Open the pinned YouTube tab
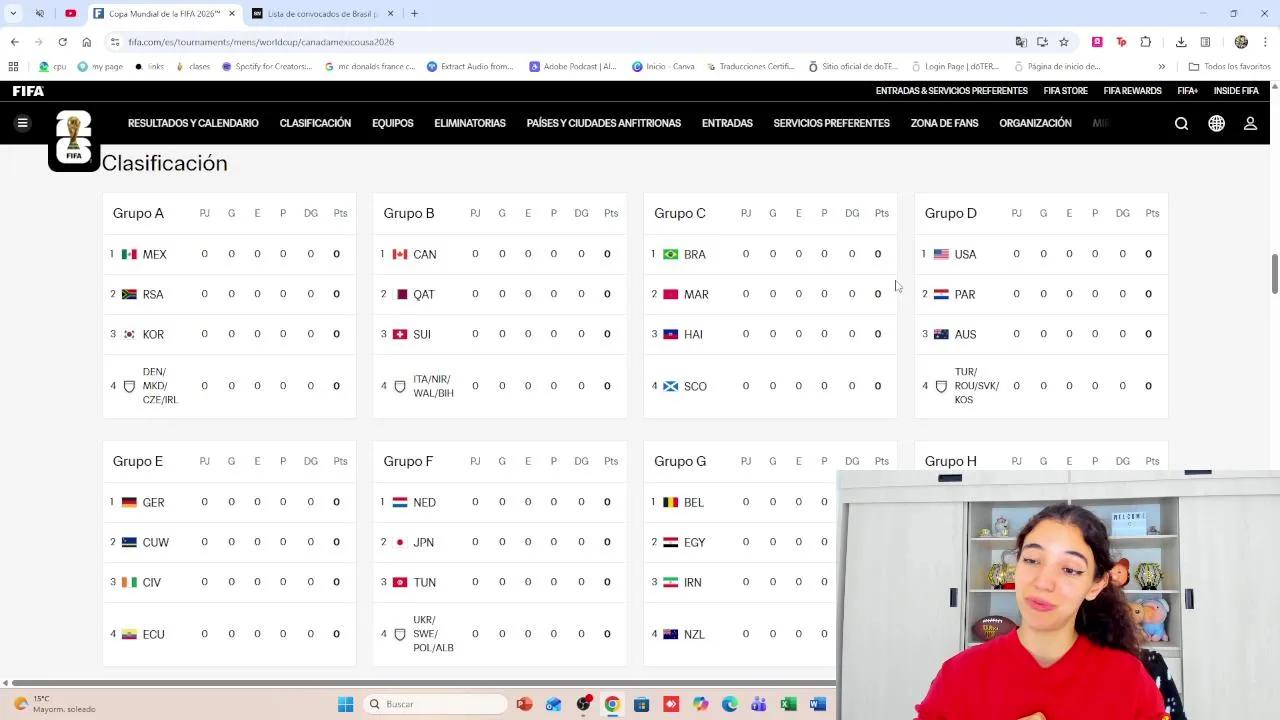The height and width of the screenshot is (720, 1280). [70, 14]
